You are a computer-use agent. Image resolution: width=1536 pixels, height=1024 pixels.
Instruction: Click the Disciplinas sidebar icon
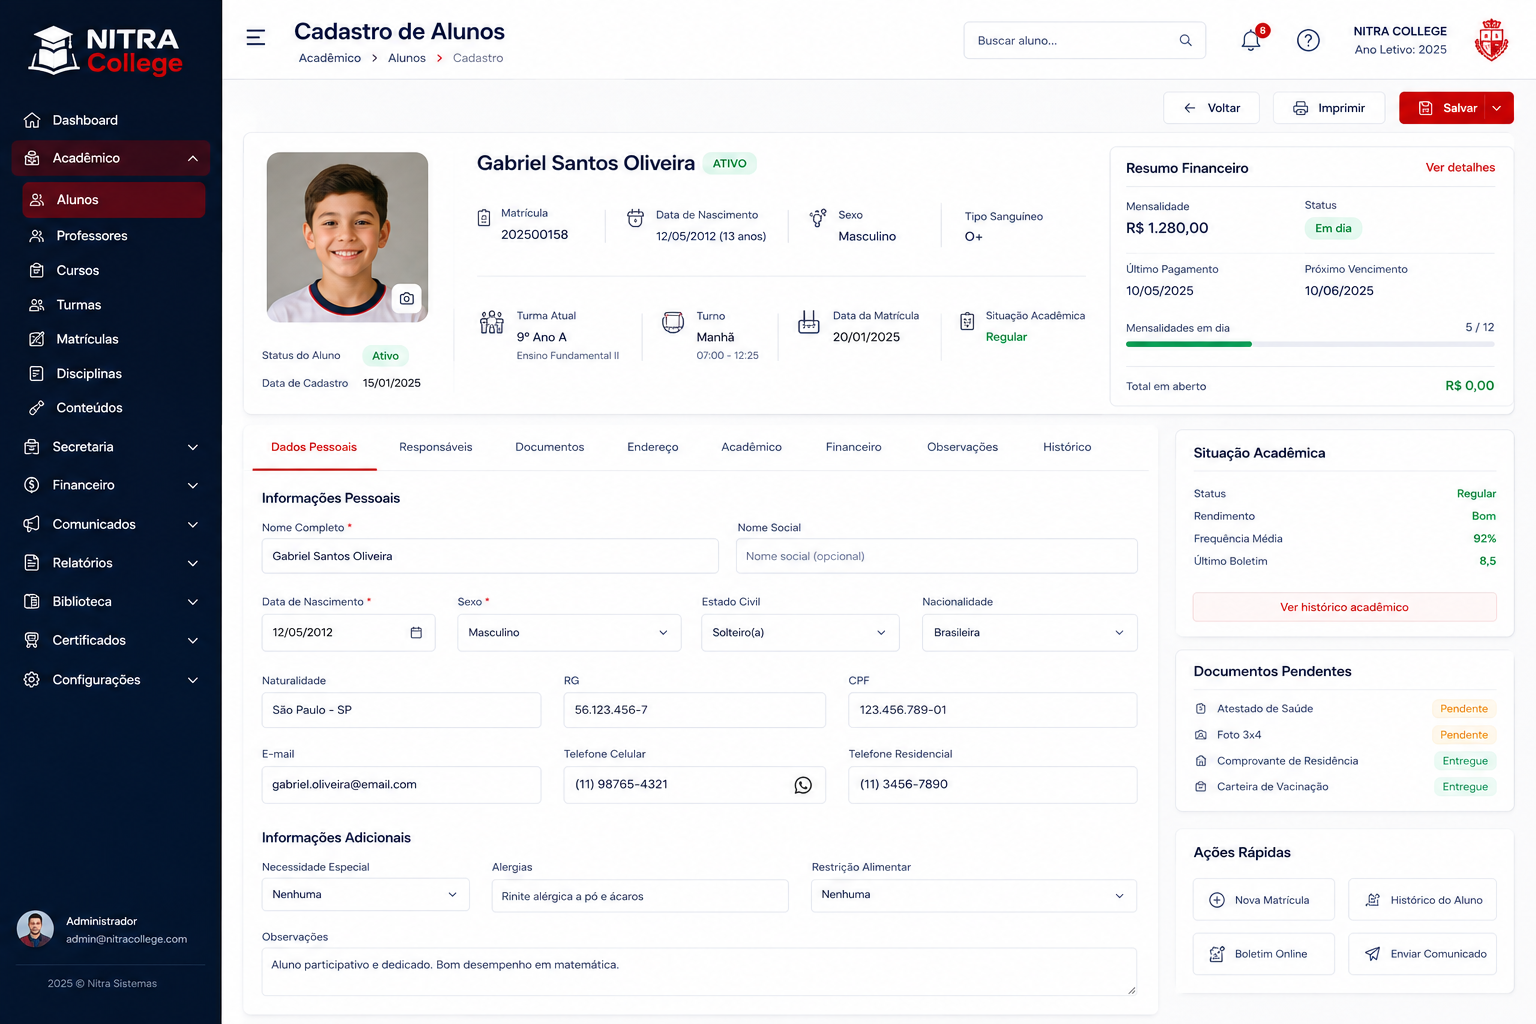pyautogui.click(x=37, y=374)
